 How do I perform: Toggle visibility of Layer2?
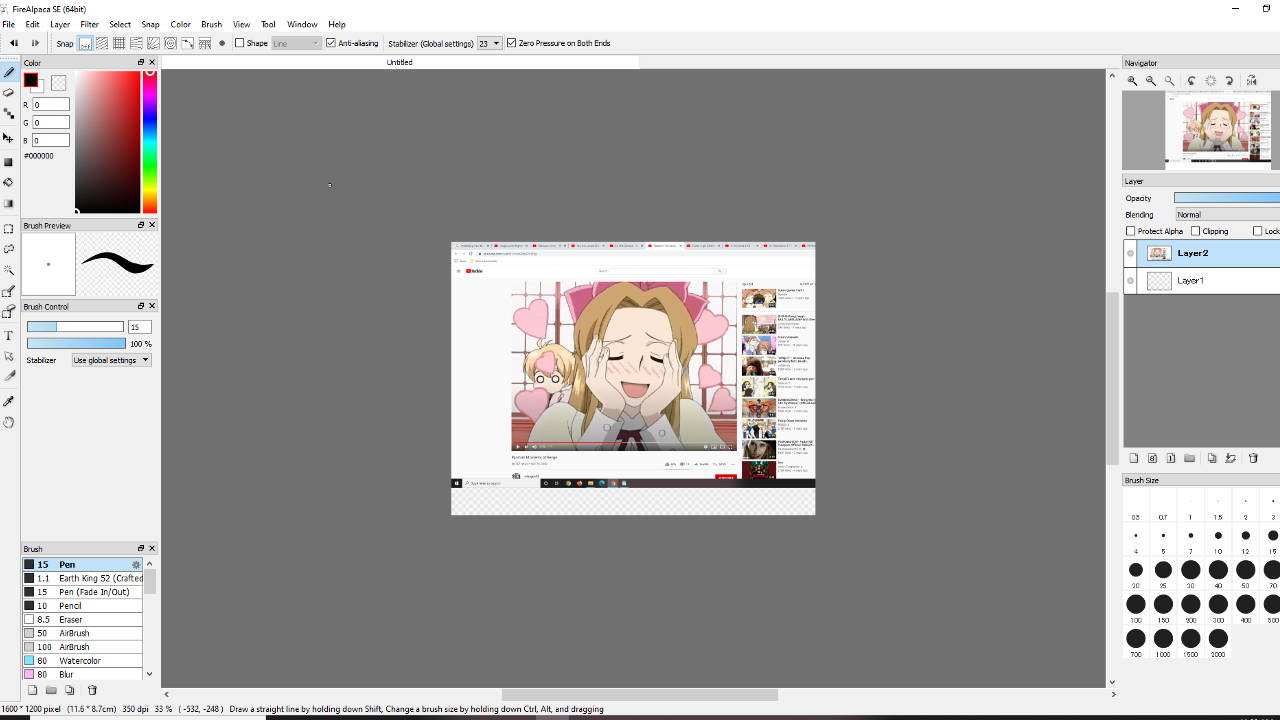pyautogui.click(x=1131, y=254)
